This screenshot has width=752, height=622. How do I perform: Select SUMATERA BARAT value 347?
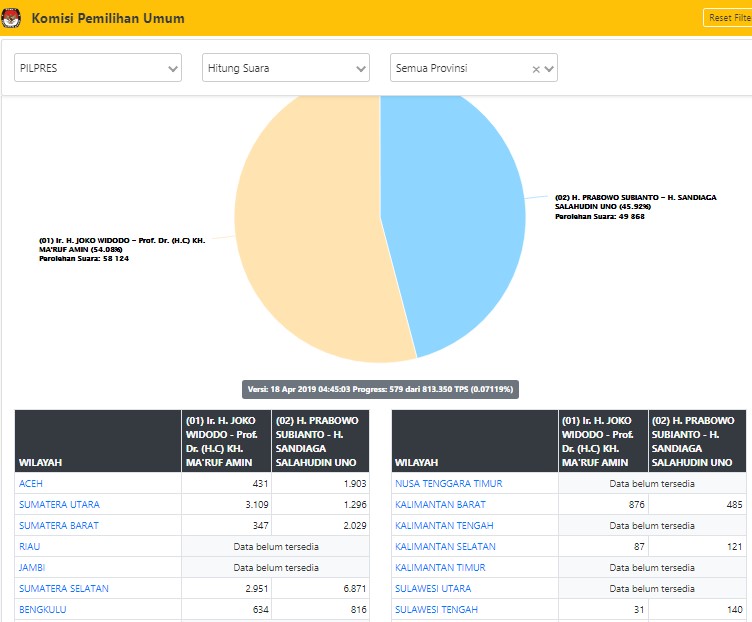click(260, 526)
